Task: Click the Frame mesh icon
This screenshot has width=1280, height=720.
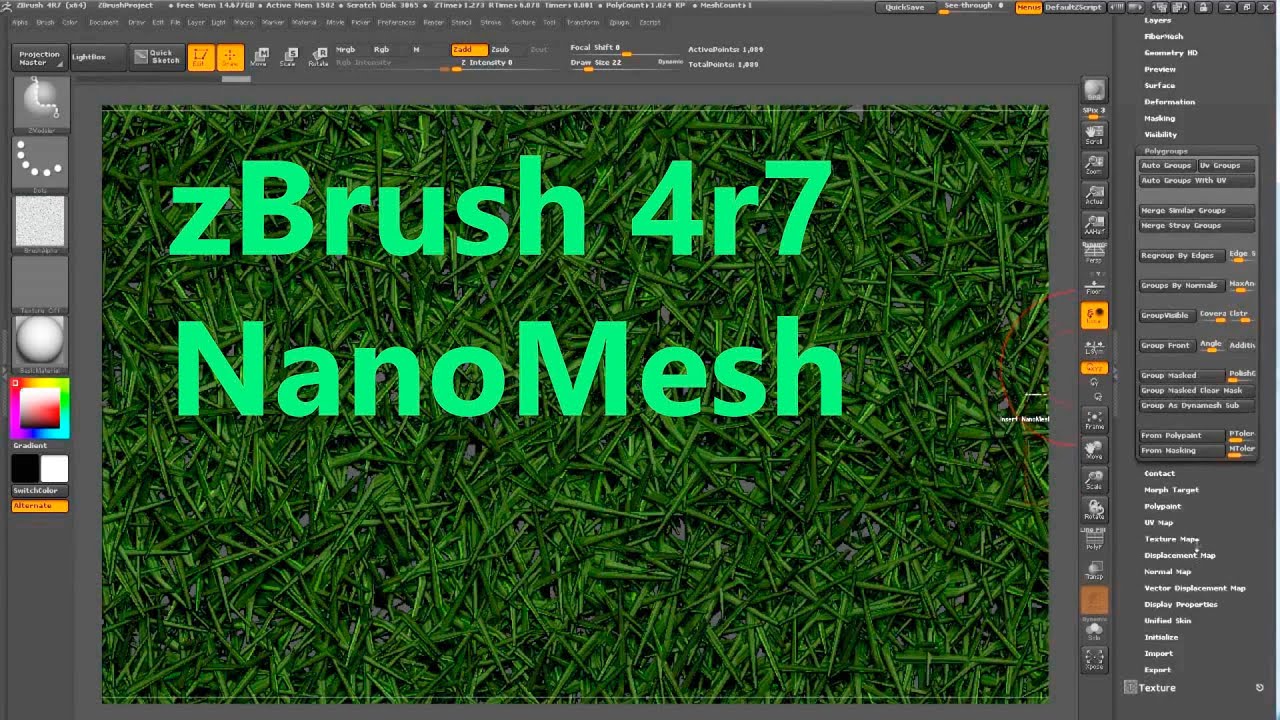Action: [1095, 419]
